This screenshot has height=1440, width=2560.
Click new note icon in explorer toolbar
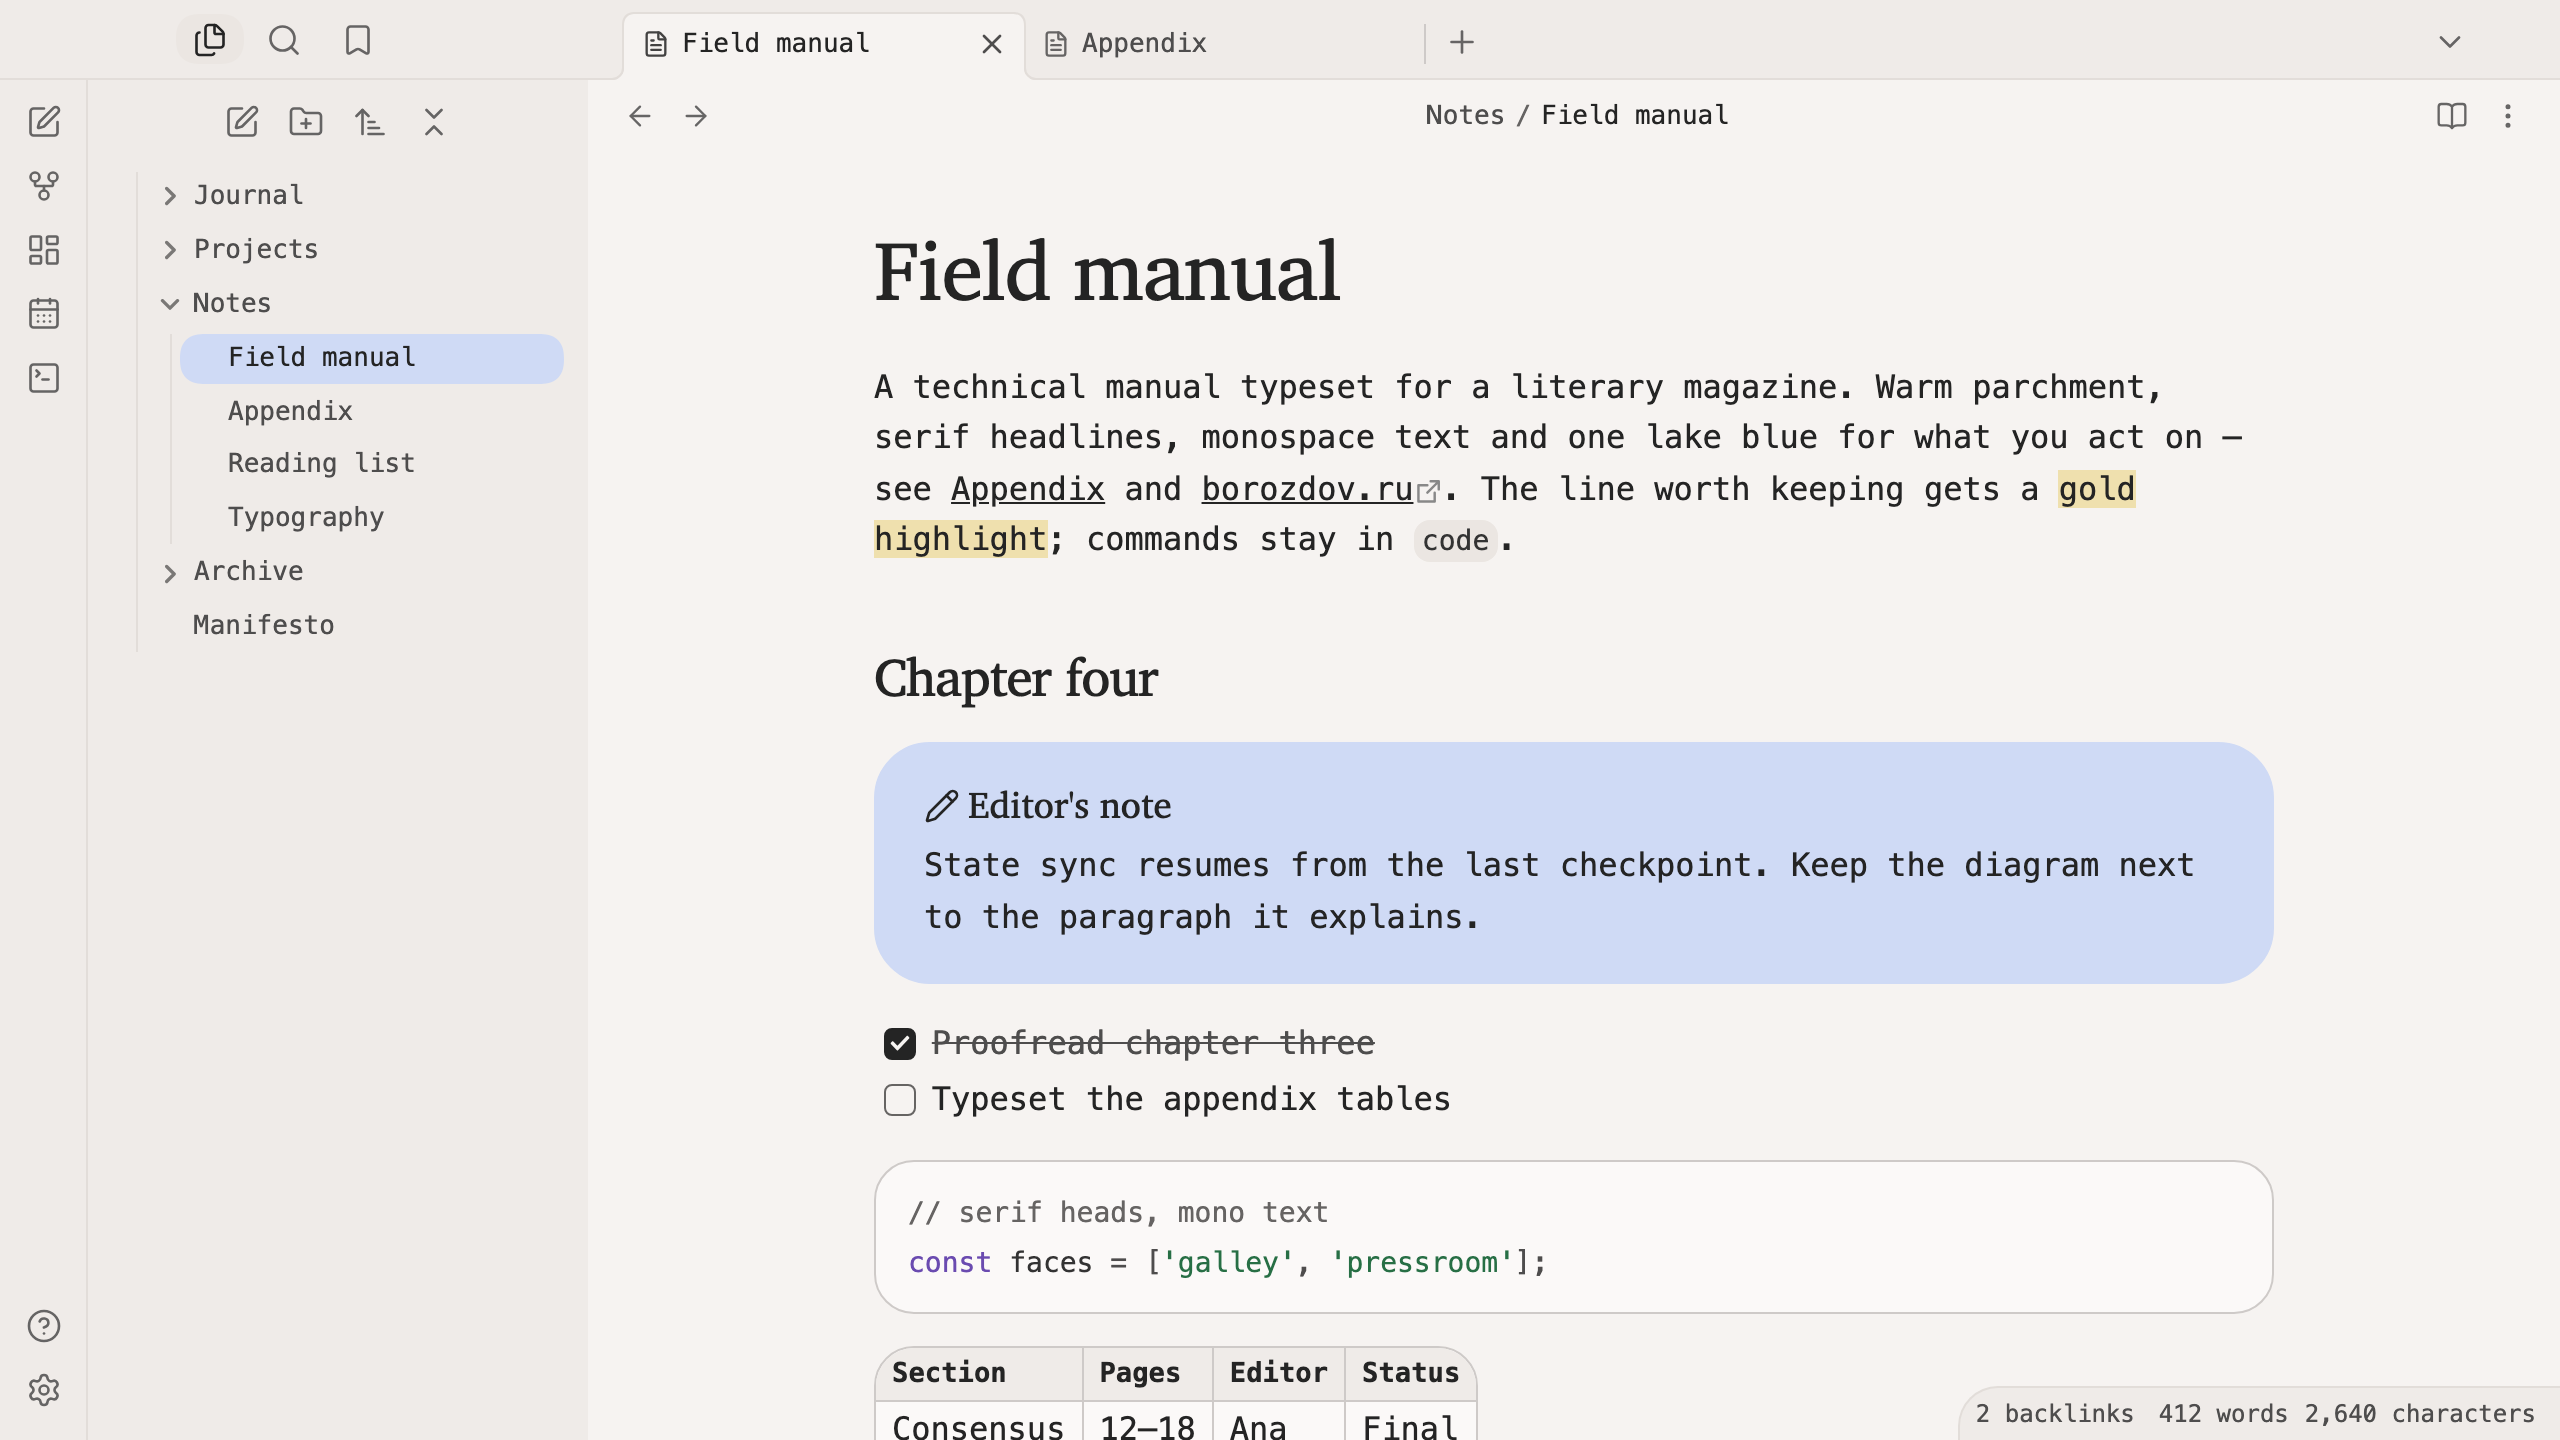242,122
